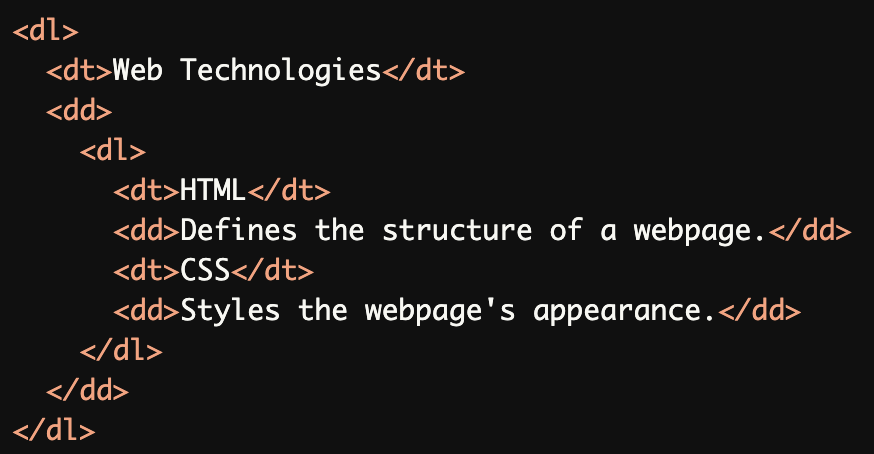Click the </dd> tag after 'appearance.'
This screenshot has width=874, height=454.
(759, 311)
